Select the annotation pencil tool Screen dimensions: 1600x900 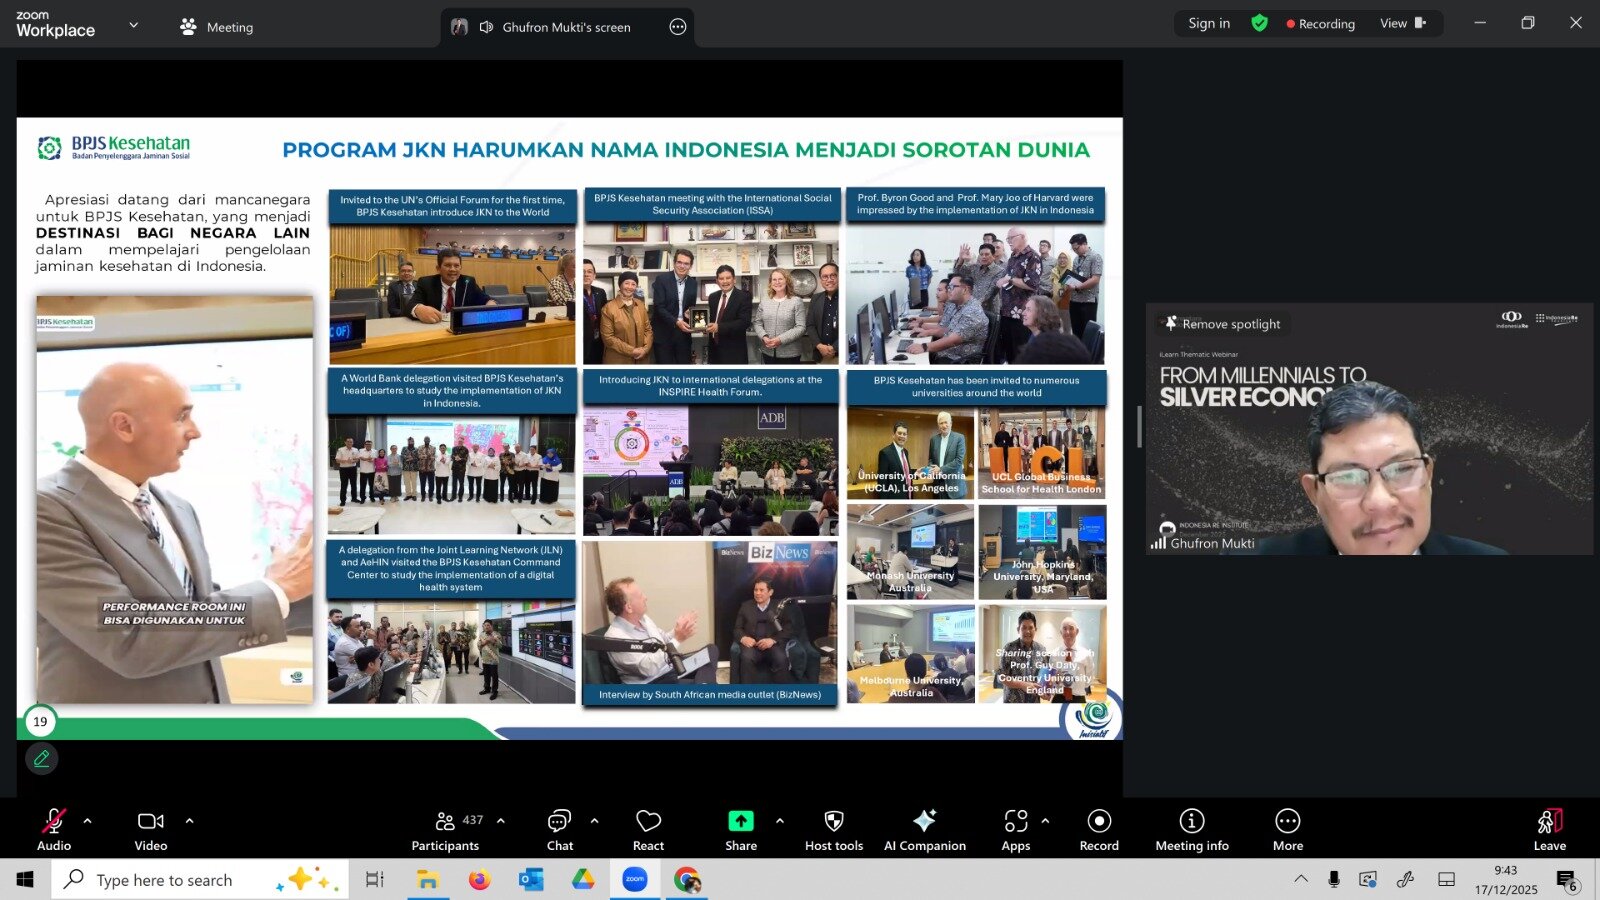tap(41, 758)
